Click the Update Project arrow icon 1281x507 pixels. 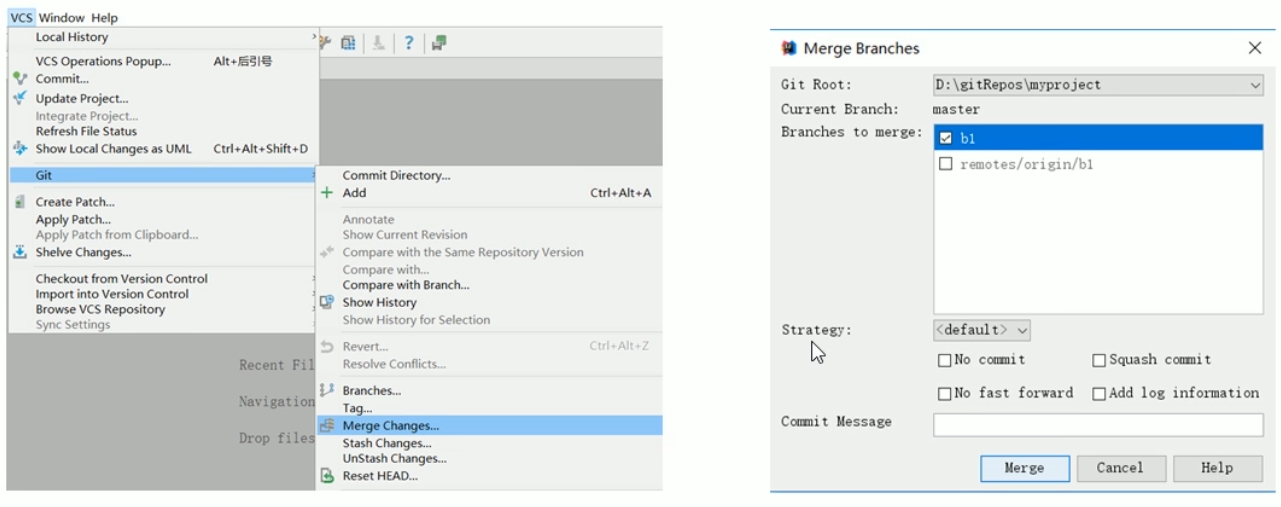click(20, 98)
